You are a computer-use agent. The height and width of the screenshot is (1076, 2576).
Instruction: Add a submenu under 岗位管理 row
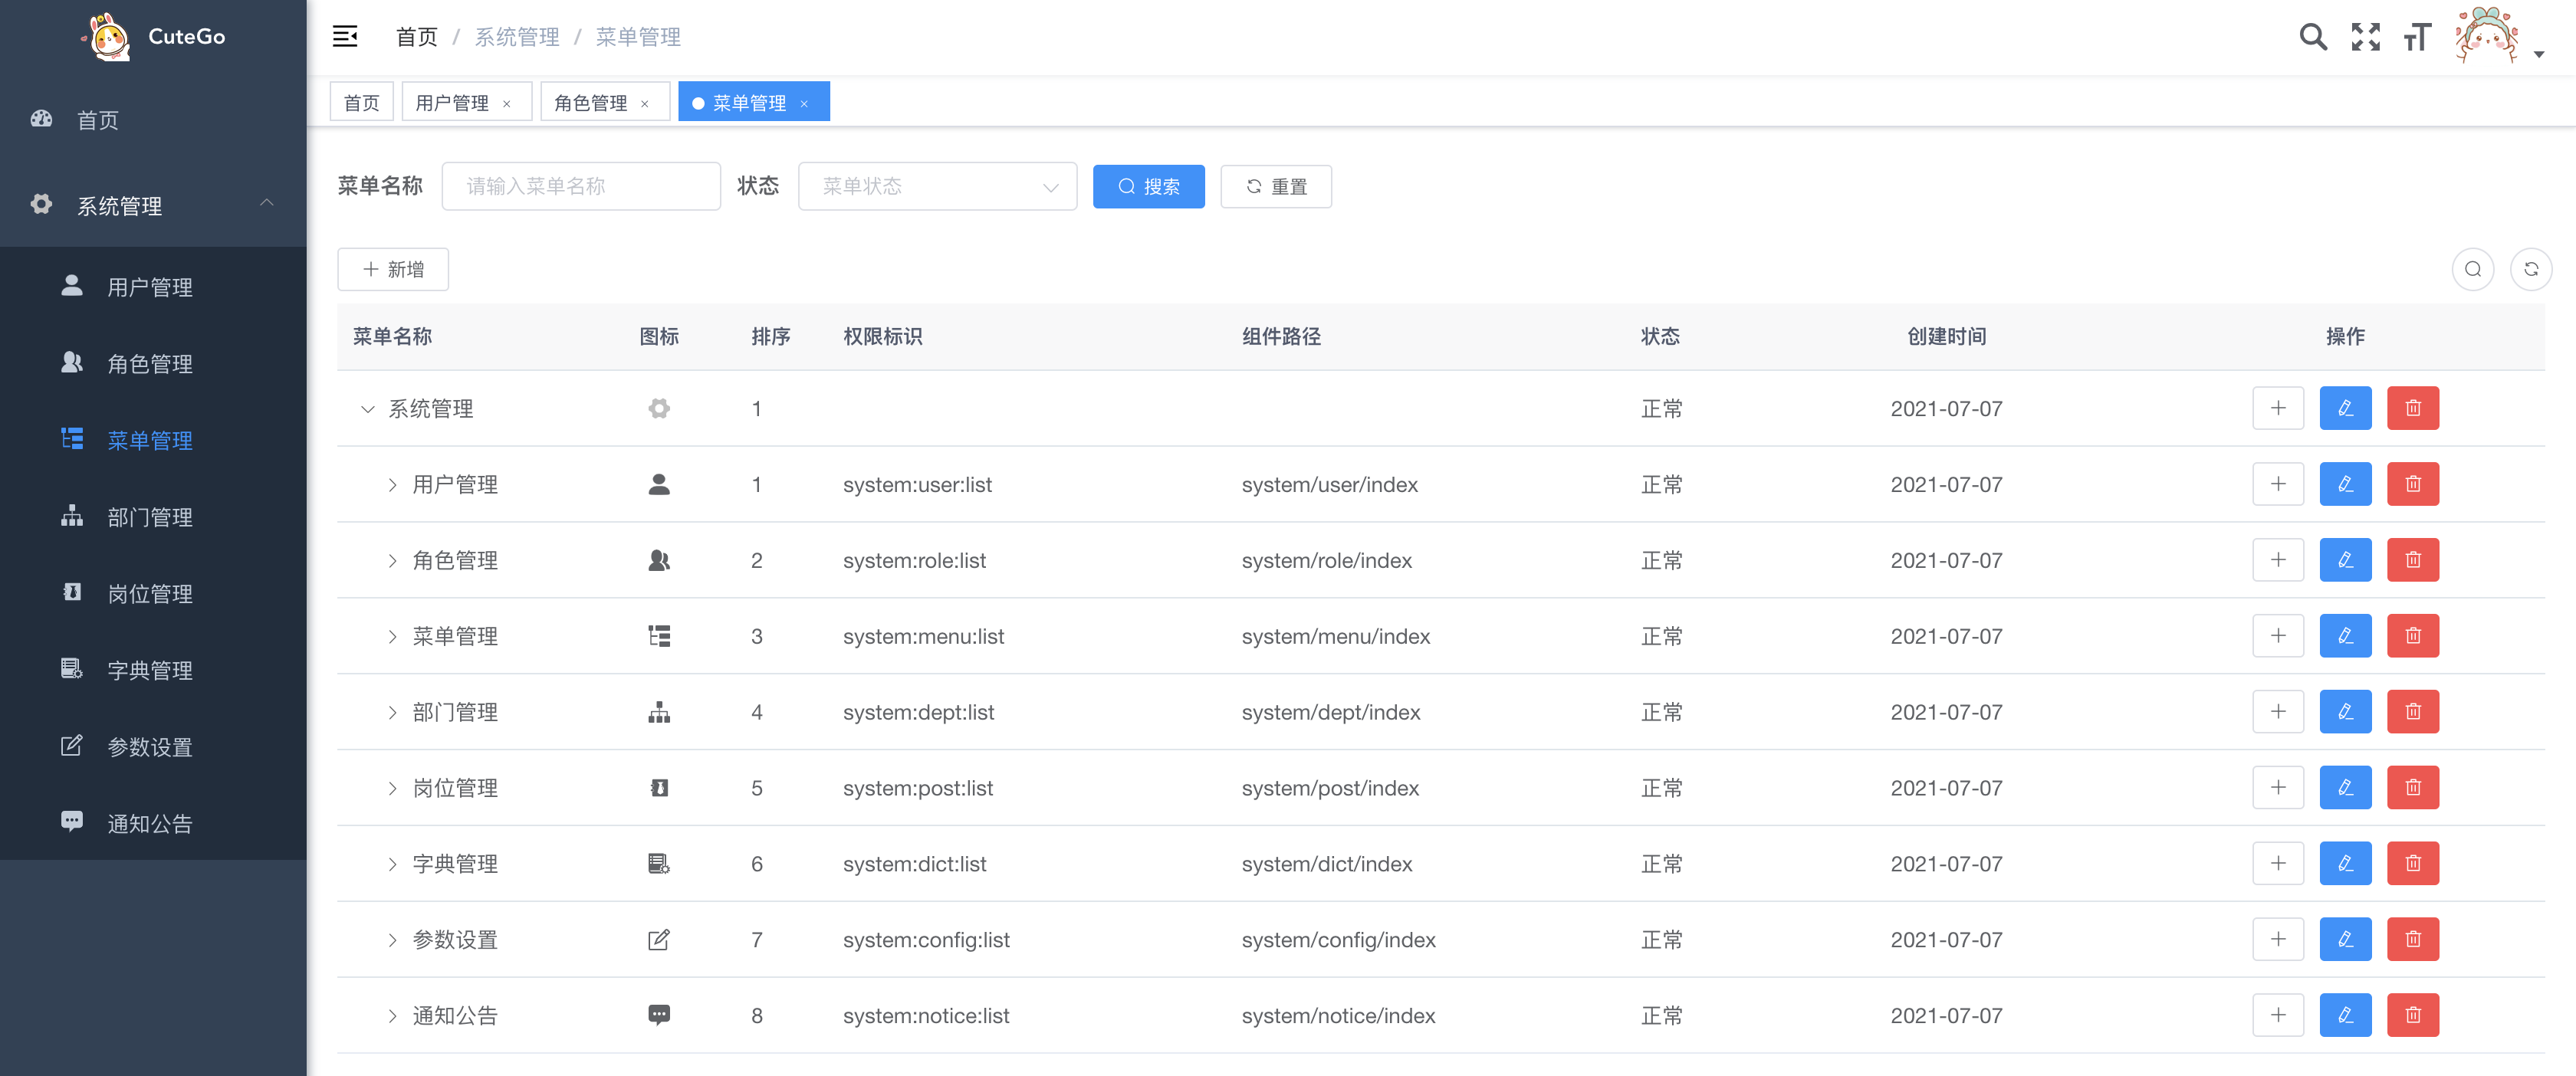point(2278,788)
